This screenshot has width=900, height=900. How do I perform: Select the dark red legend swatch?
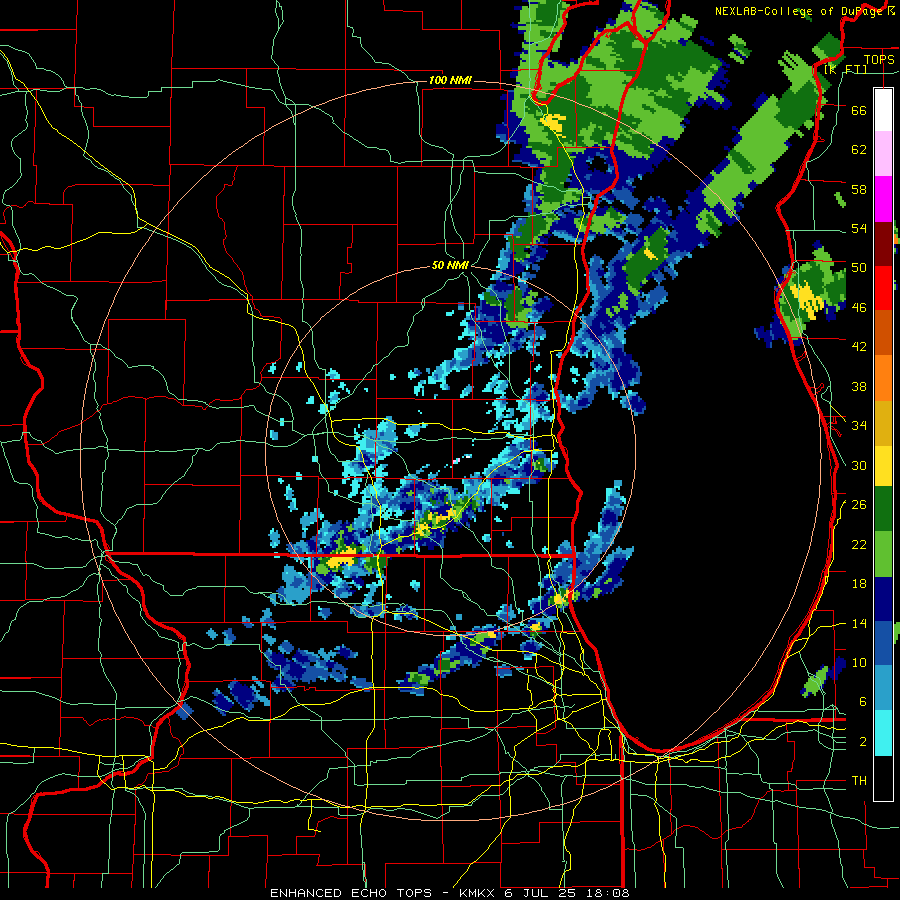click(x=883, y=243)
